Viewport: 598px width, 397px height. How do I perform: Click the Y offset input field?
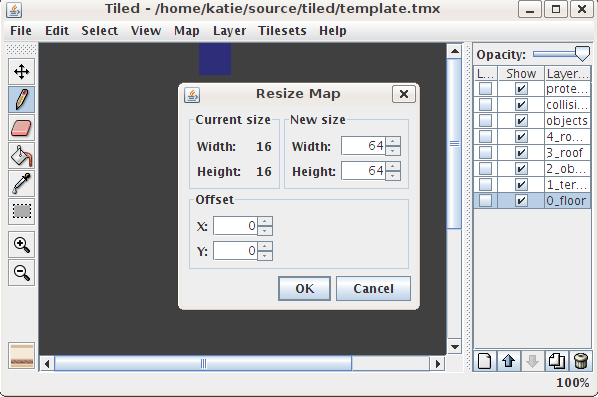point(236,251)
